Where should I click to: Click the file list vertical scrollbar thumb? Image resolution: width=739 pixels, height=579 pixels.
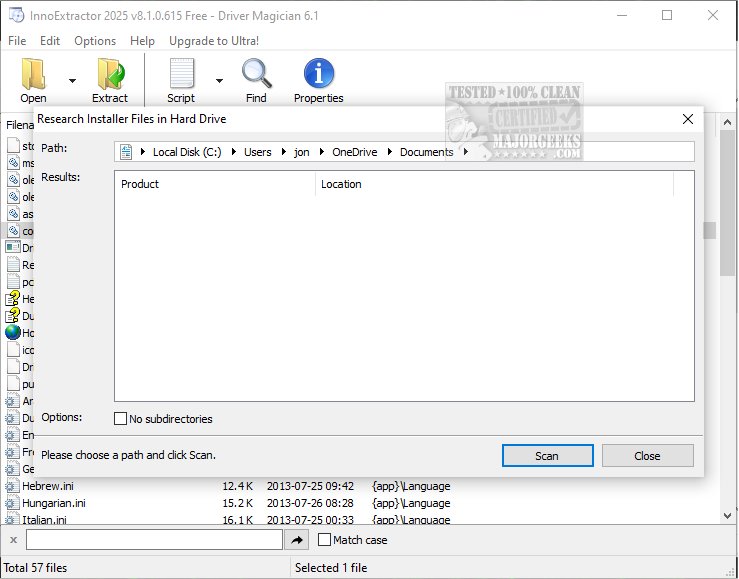tap(727, 203)
